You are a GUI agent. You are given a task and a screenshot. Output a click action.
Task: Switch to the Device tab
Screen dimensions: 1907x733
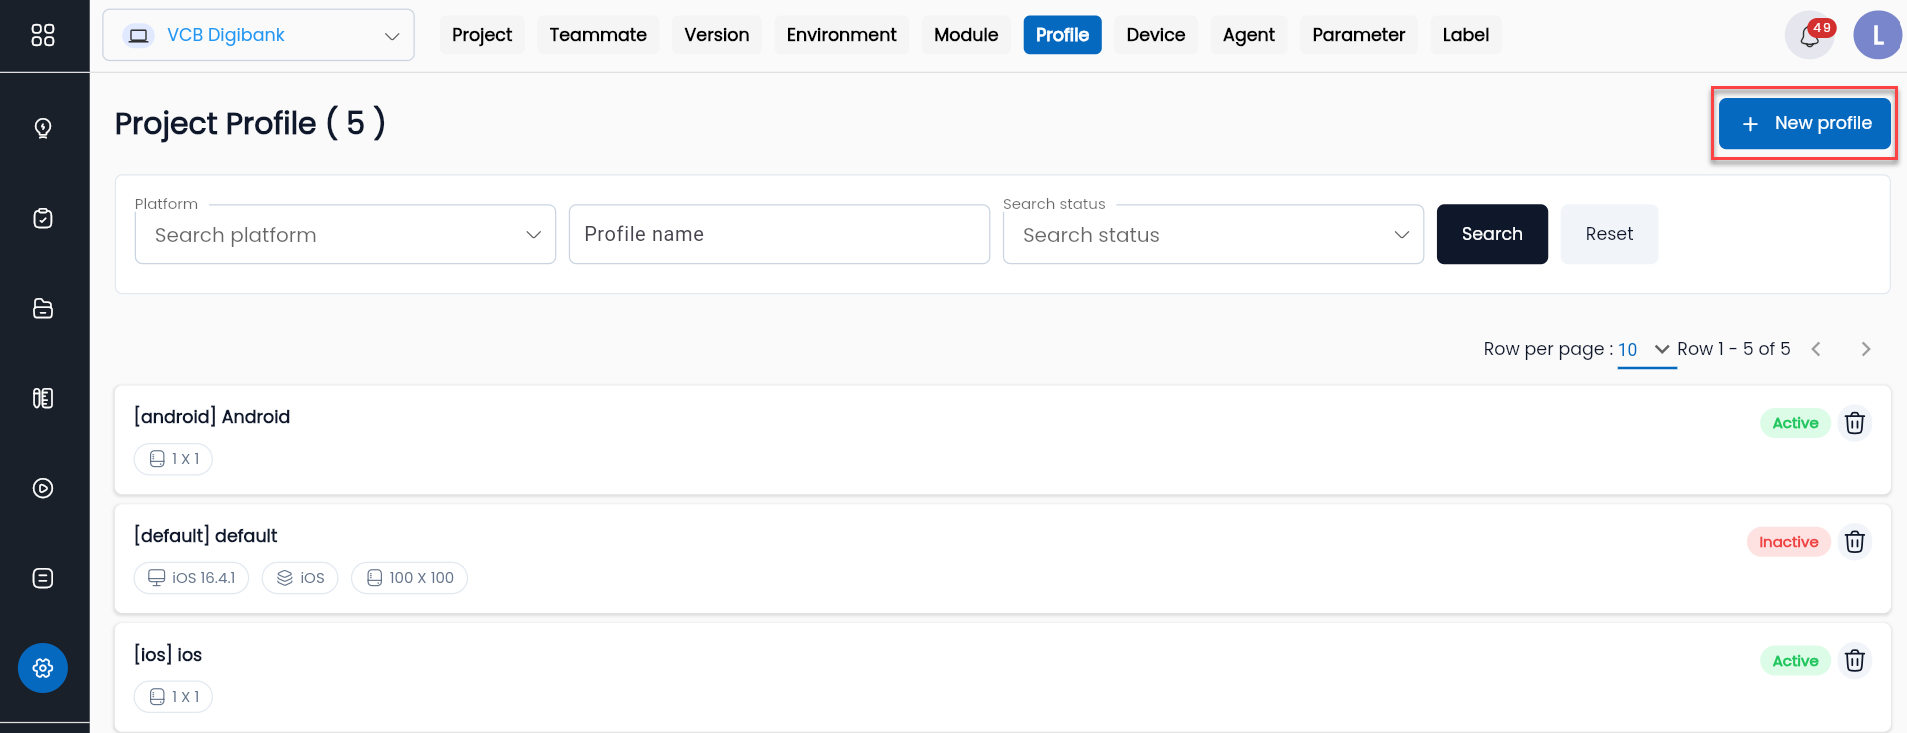tap(1155, 35)
